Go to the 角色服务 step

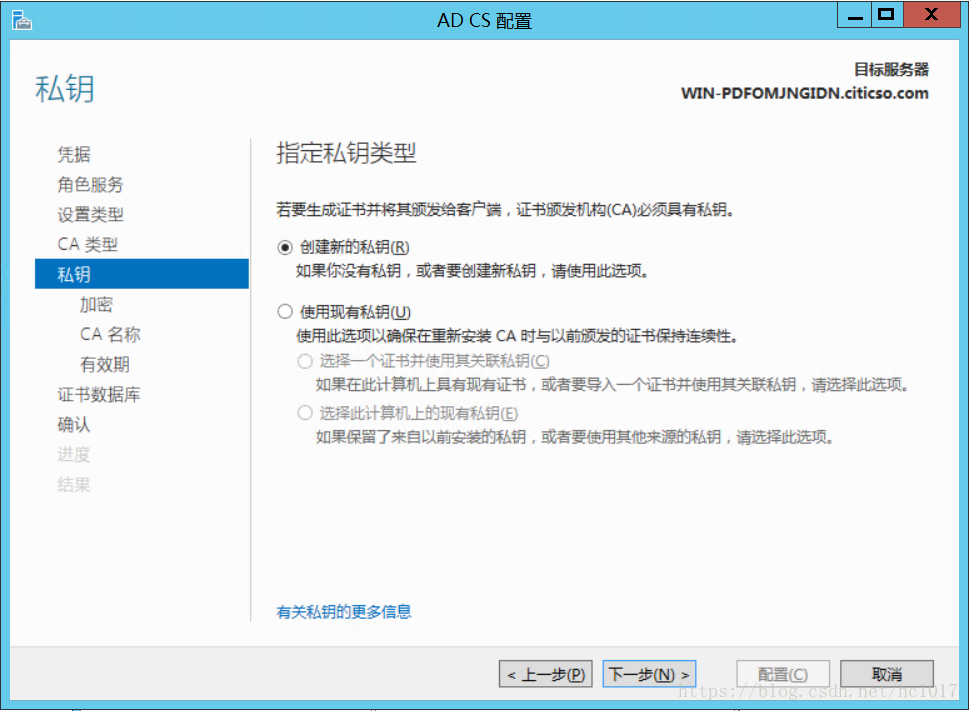[90, 185]
